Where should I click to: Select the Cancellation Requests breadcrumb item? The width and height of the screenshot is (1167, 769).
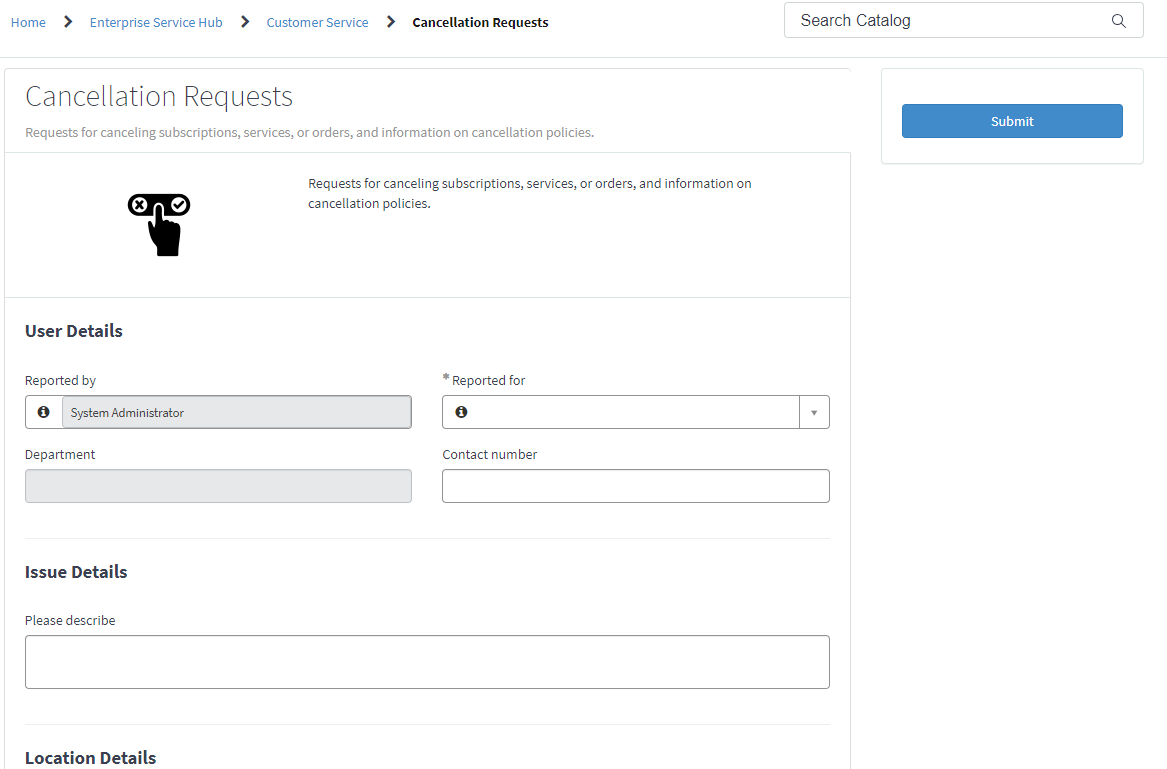480,22
